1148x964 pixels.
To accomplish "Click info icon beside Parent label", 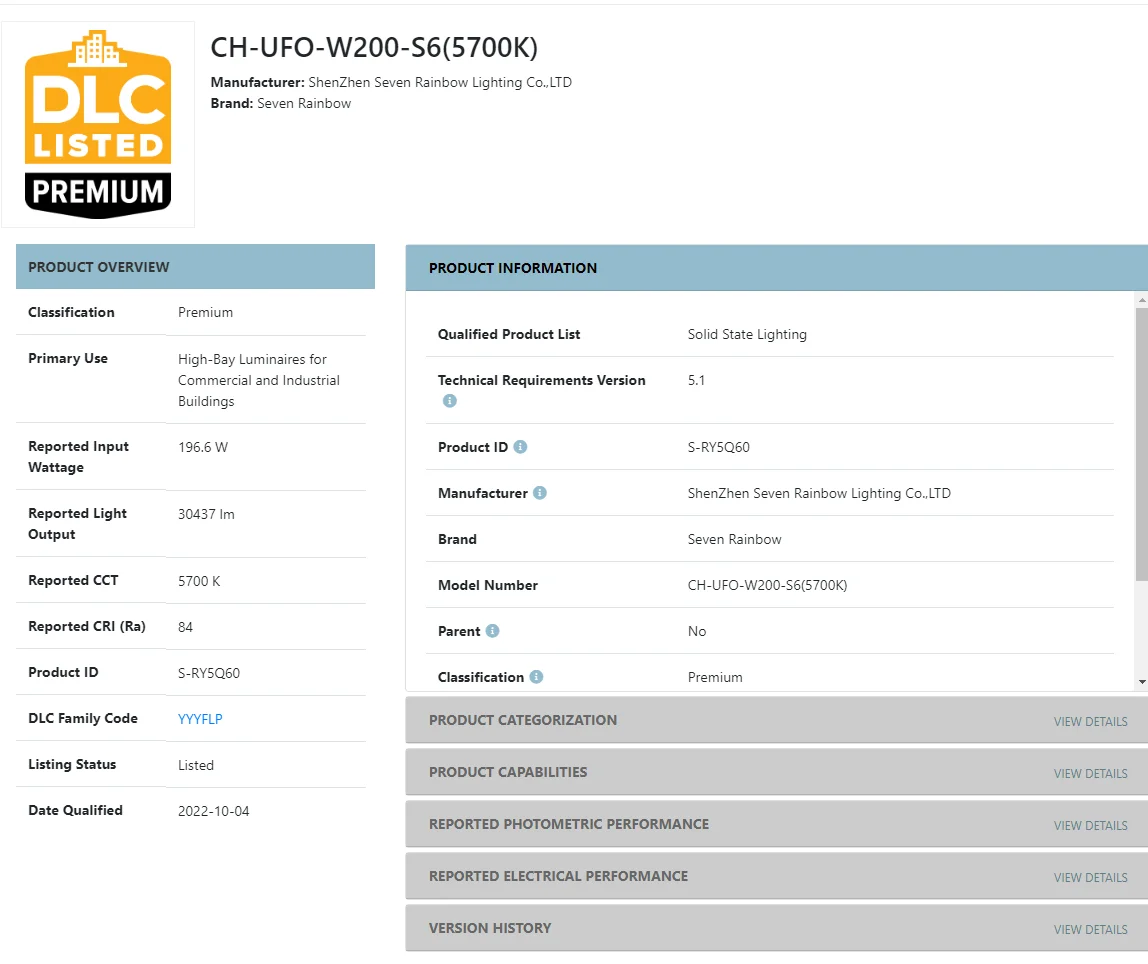I will pos(492,631).
